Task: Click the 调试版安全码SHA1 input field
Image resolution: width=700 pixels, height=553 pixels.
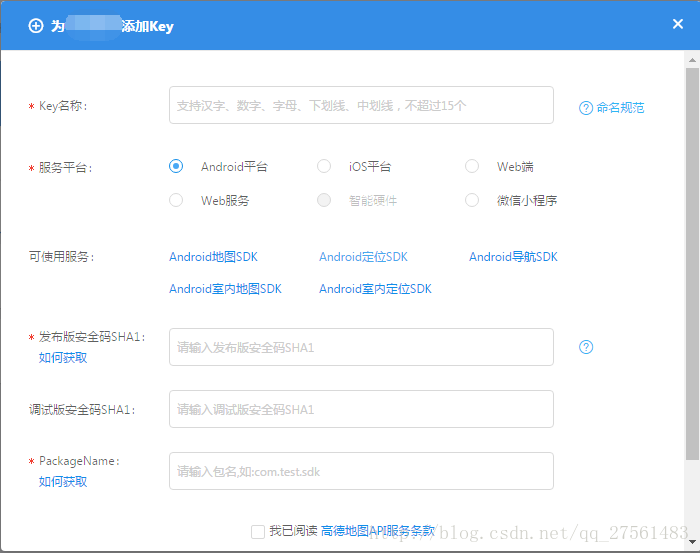Action: [361, 409]
